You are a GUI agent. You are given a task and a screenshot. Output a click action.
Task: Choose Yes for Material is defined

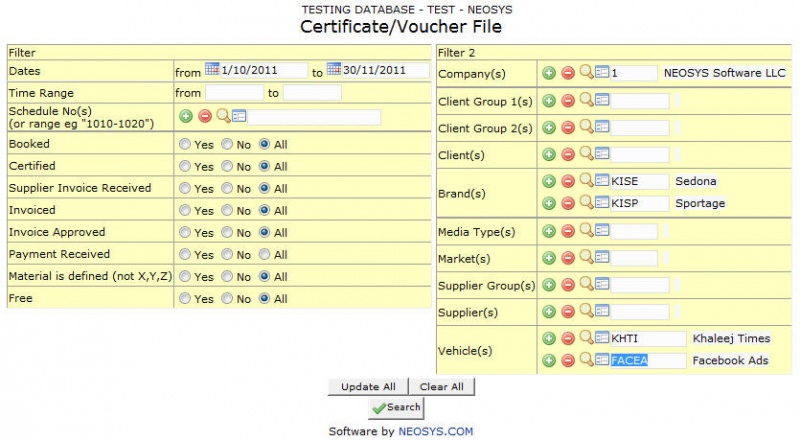point(185,277)
